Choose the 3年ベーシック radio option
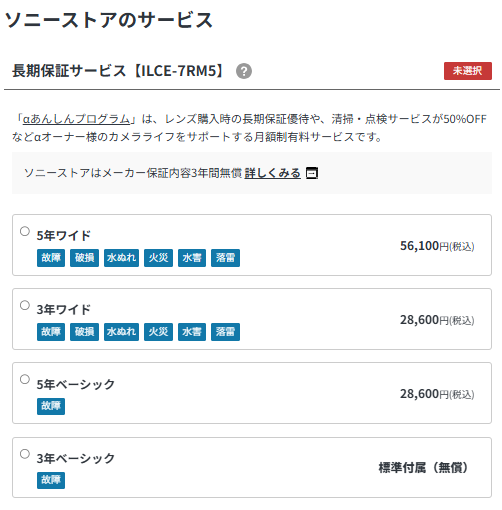 coord(25,454)
